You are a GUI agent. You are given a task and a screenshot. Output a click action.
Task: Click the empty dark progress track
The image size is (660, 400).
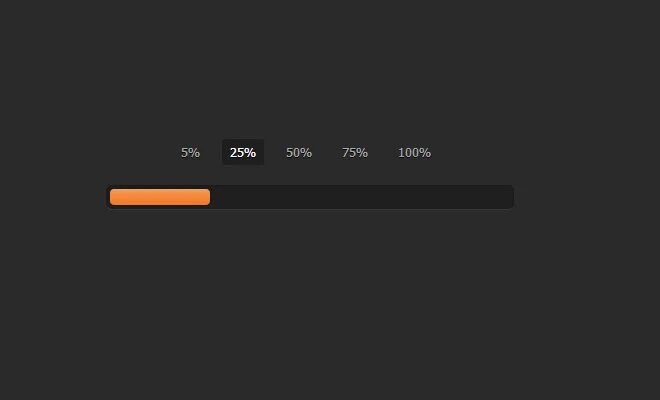[361, 197]
